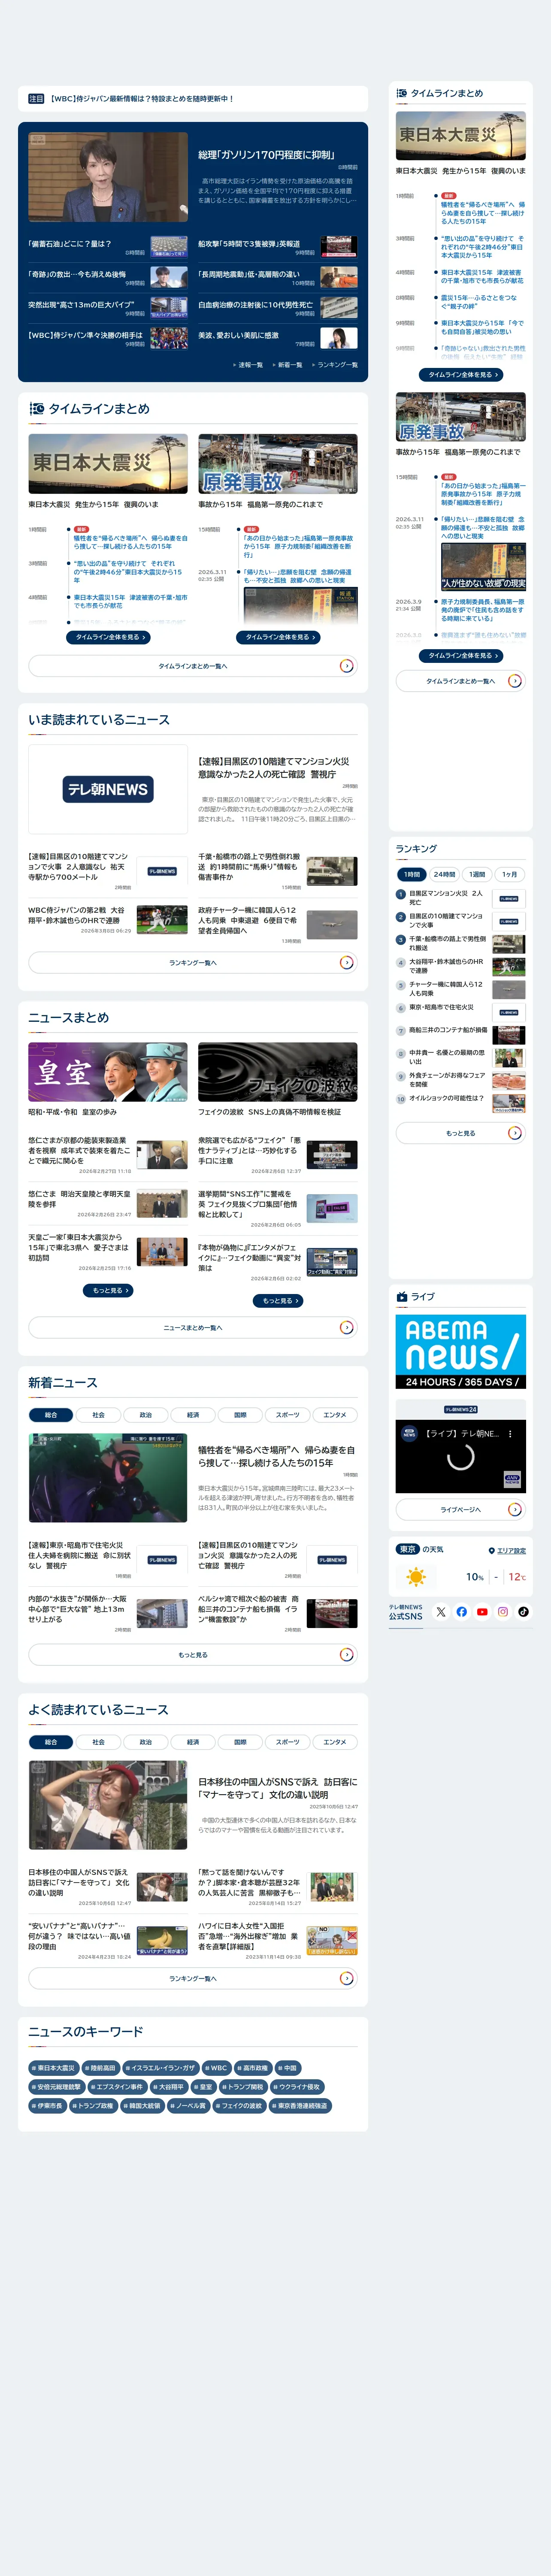Expand the ranking list with もっと見る
Image resolution: width=551 pixels, height=2576 pixels.
point(460,1133)
